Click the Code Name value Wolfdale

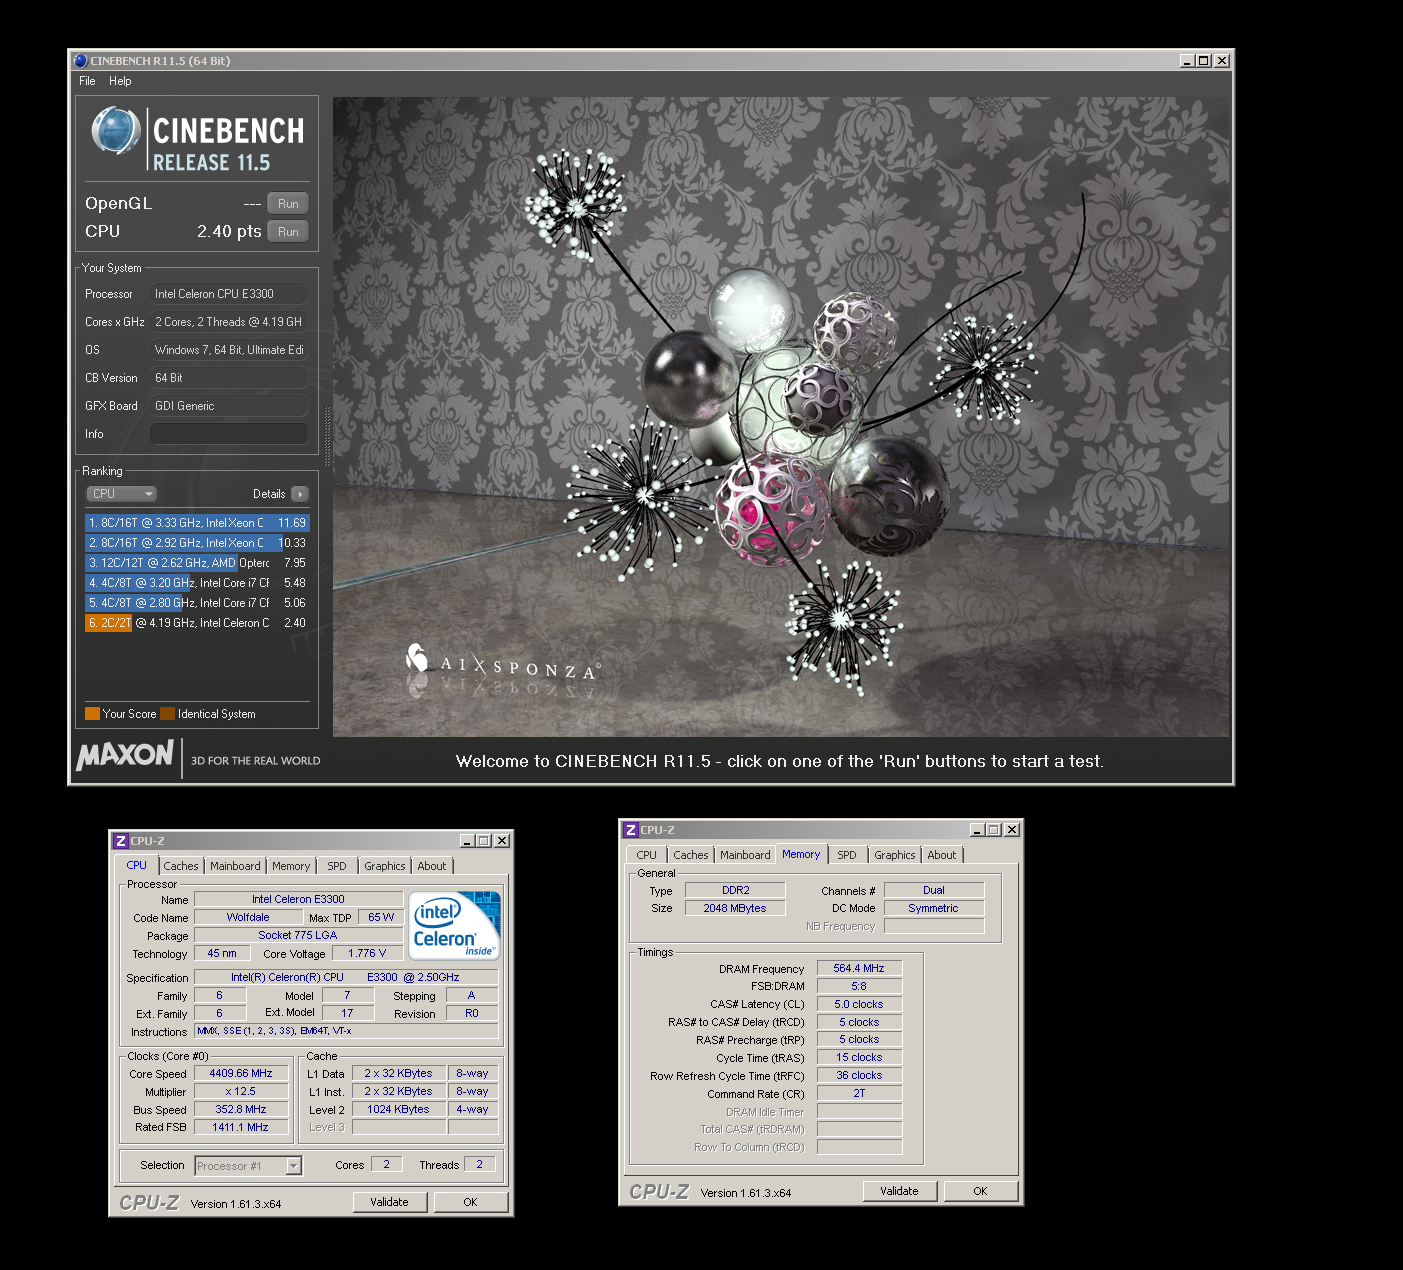pyautogui.click(x=248, y=917)
